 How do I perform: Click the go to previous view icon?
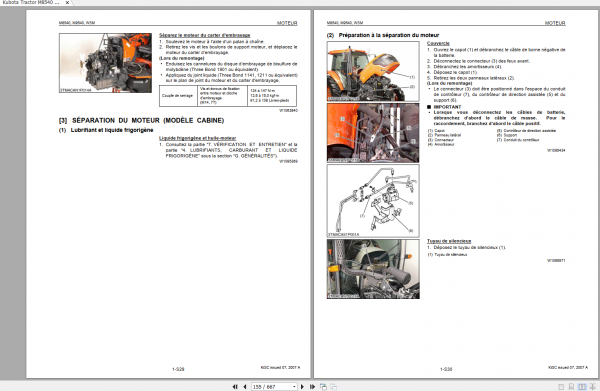[x=323, y=387]
